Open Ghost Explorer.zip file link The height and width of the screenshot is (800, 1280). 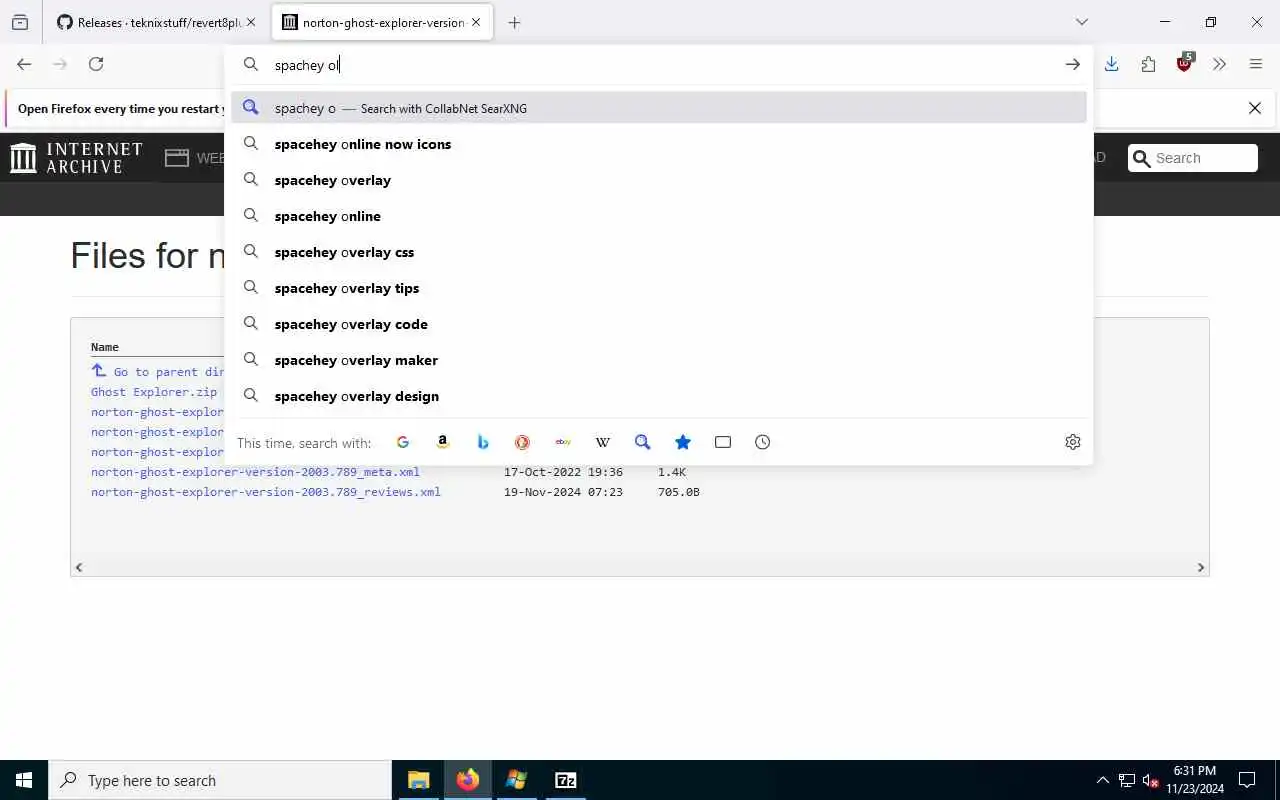pos(154,392)
